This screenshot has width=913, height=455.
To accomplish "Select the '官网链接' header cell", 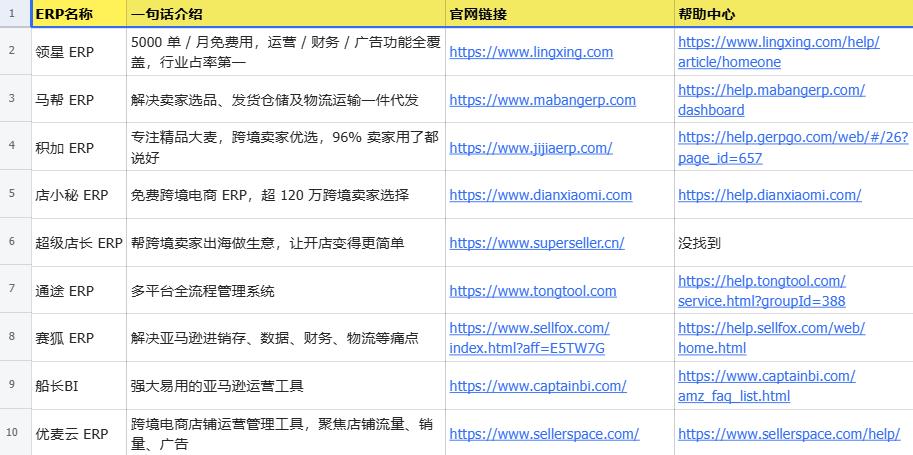I will click(560, 14).
